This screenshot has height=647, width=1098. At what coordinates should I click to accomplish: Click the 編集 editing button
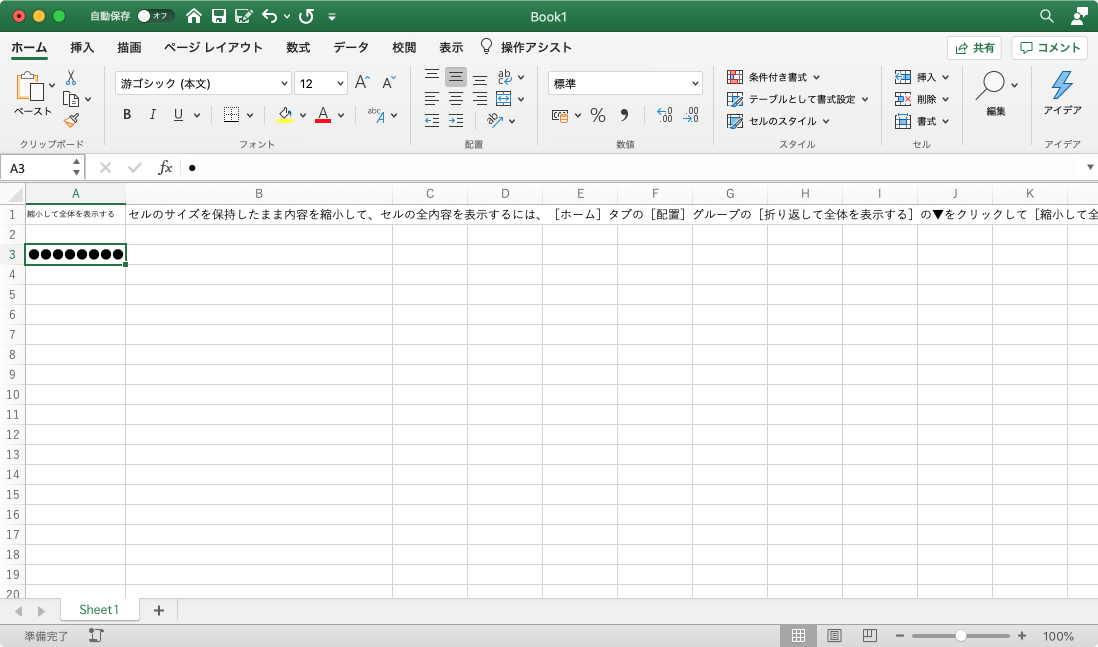coord(996,93)
